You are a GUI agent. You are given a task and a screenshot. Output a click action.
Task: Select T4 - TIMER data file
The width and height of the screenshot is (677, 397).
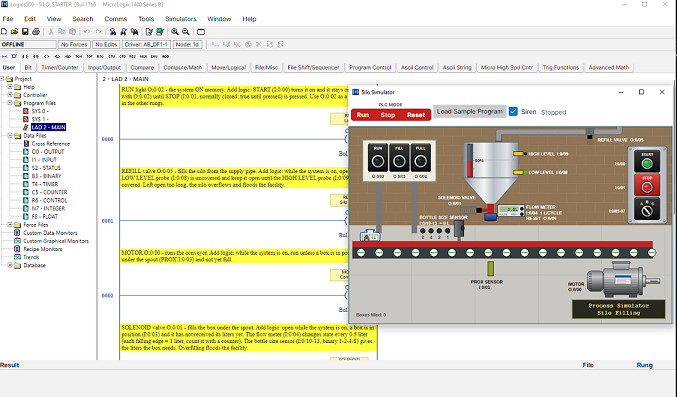tap(44, 184)
